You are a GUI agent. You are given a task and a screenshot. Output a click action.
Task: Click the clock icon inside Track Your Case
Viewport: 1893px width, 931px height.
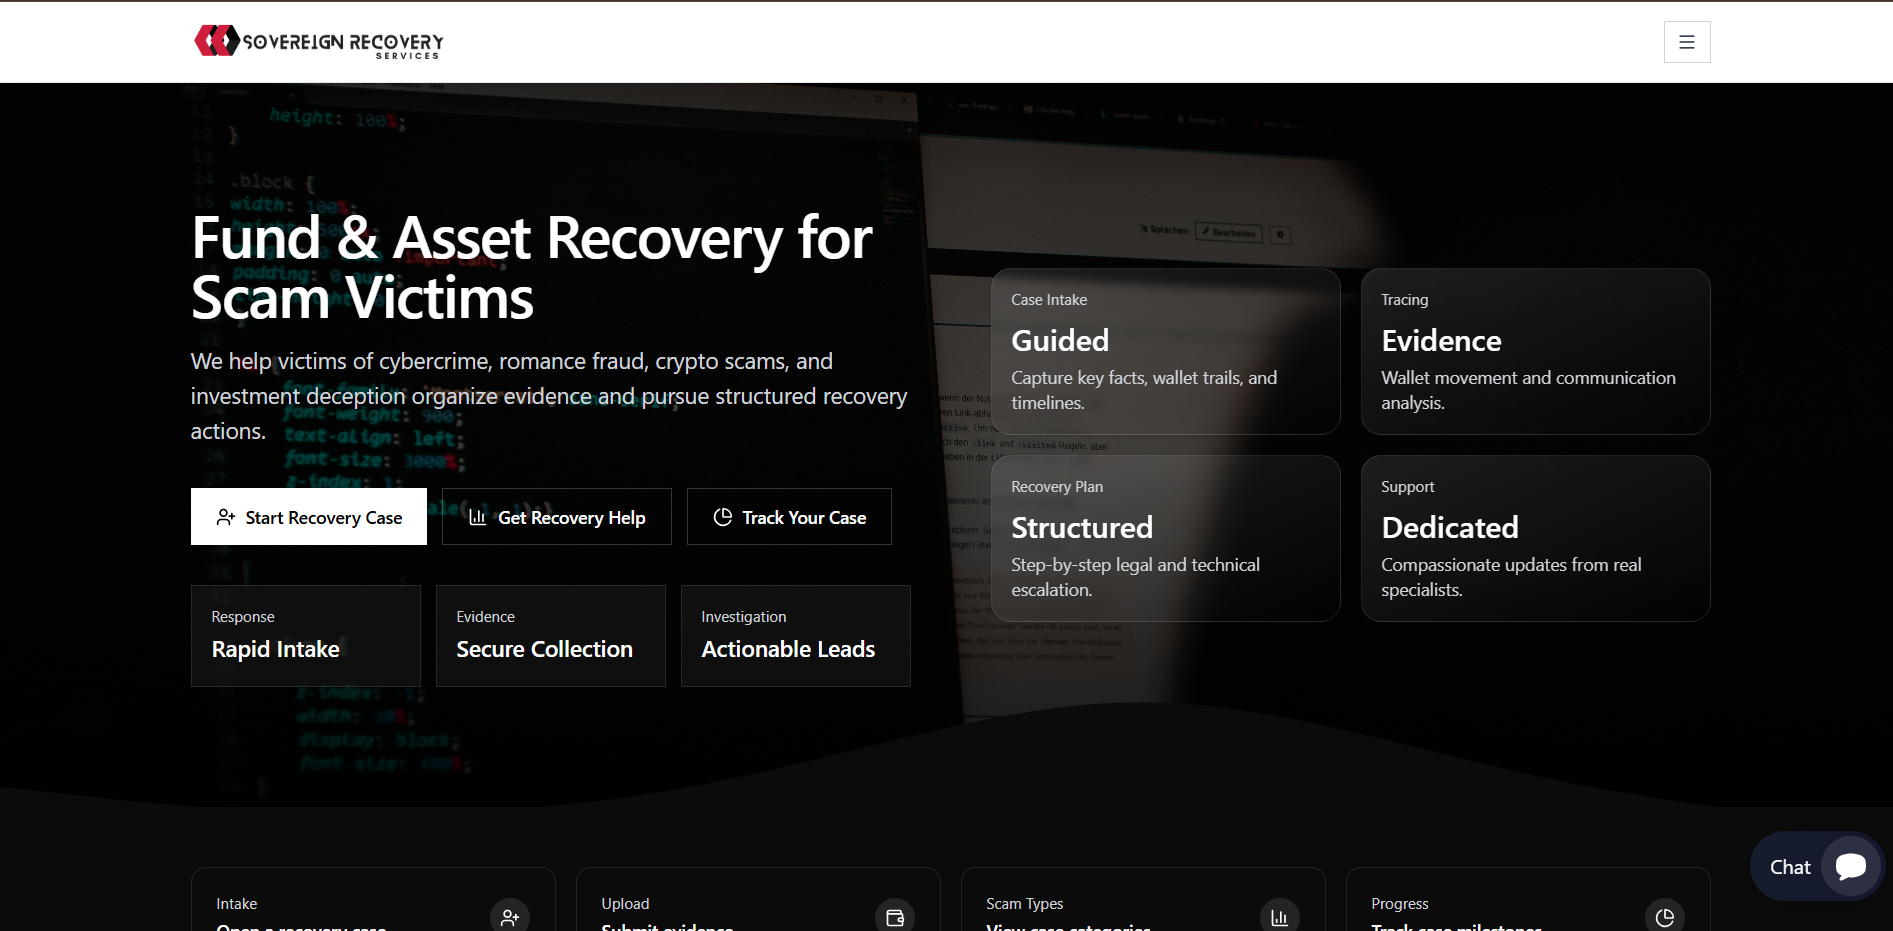(723, 517)
